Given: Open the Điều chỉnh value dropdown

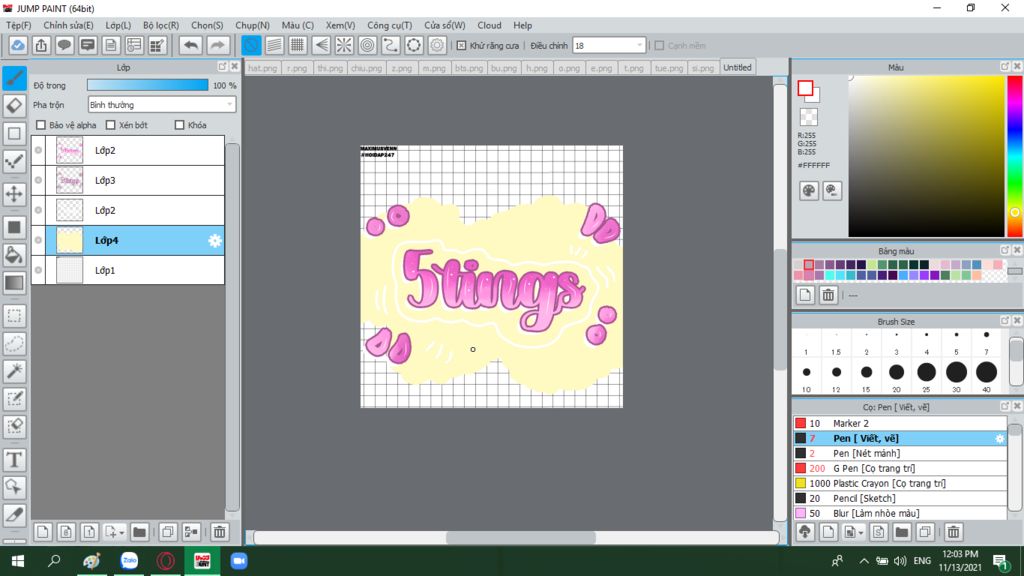Looking at the screenshot, I should 609,46.
